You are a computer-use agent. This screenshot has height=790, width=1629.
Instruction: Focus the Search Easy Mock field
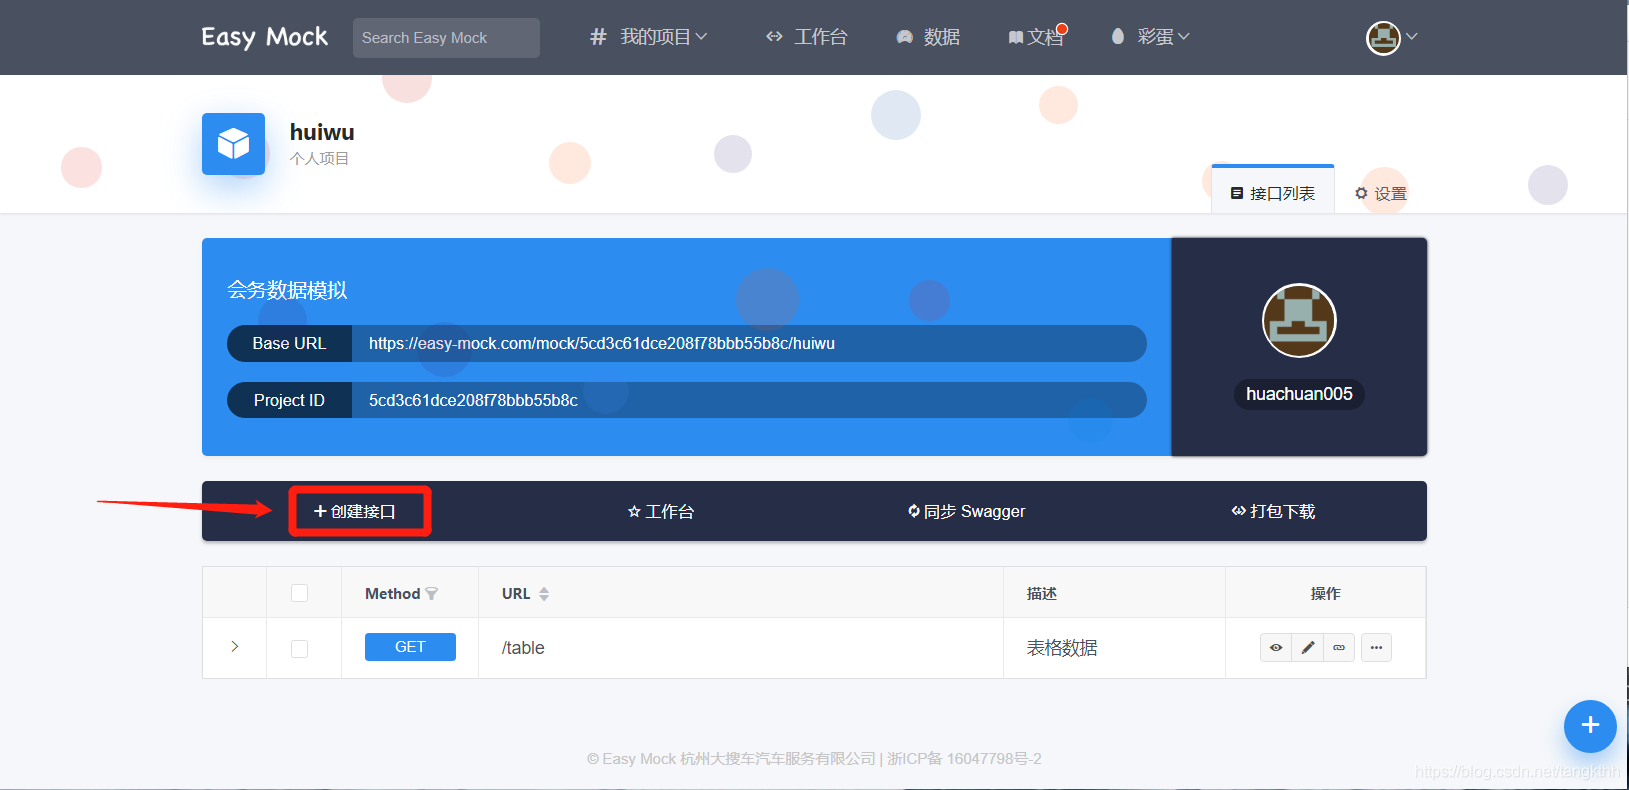(446, 38)
